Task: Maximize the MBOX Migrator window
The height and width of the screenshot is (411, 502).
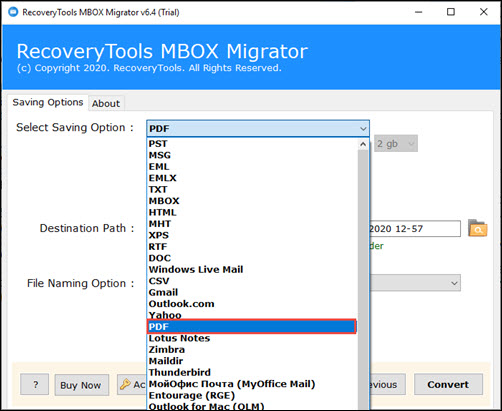Action: pos(451,12)
